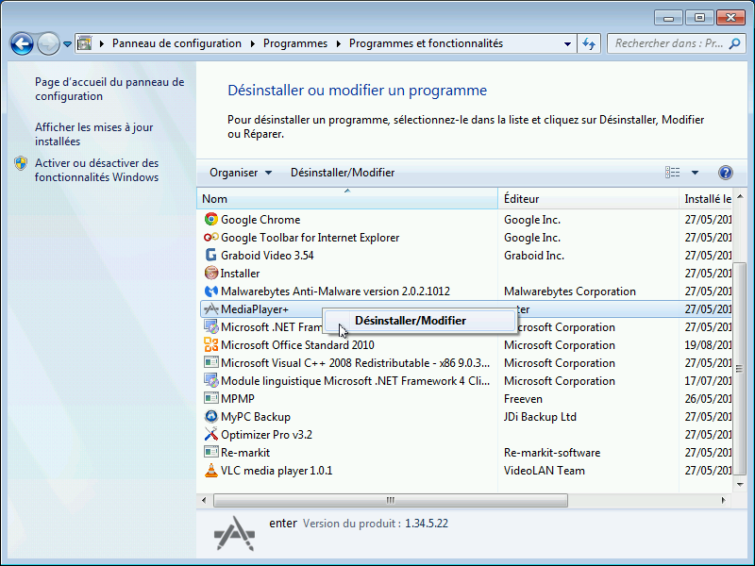
Task: Click the greyed forward navigation arrow
Action: (48, 44)
